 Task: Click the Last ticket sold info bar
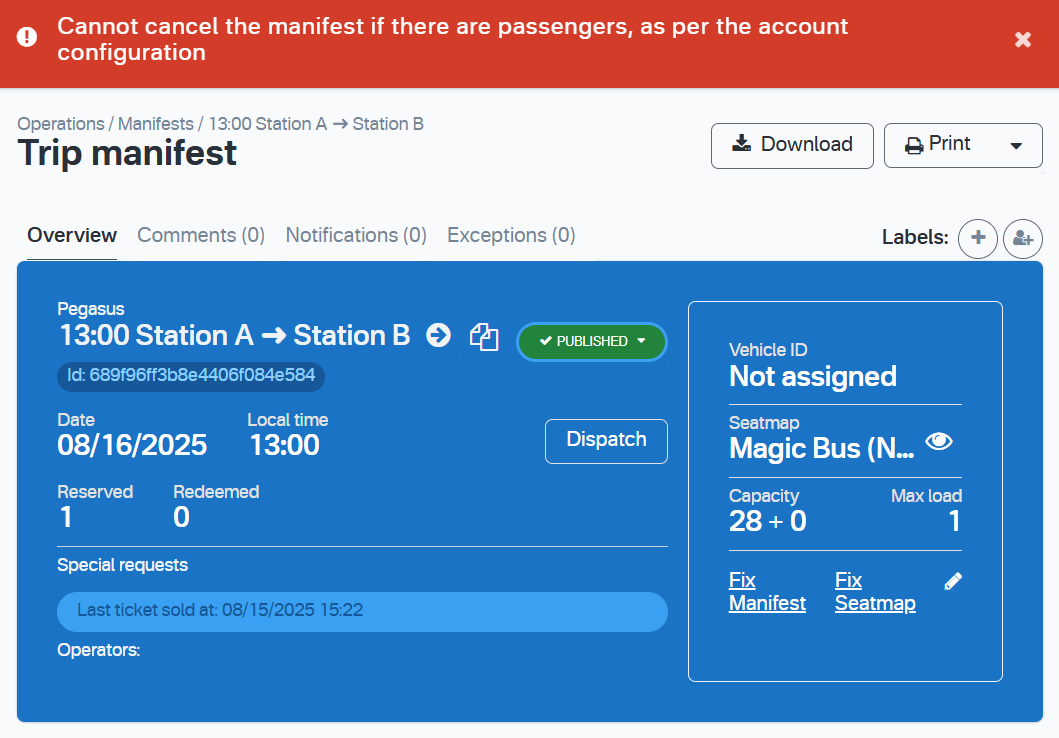(x=362, y=611)
